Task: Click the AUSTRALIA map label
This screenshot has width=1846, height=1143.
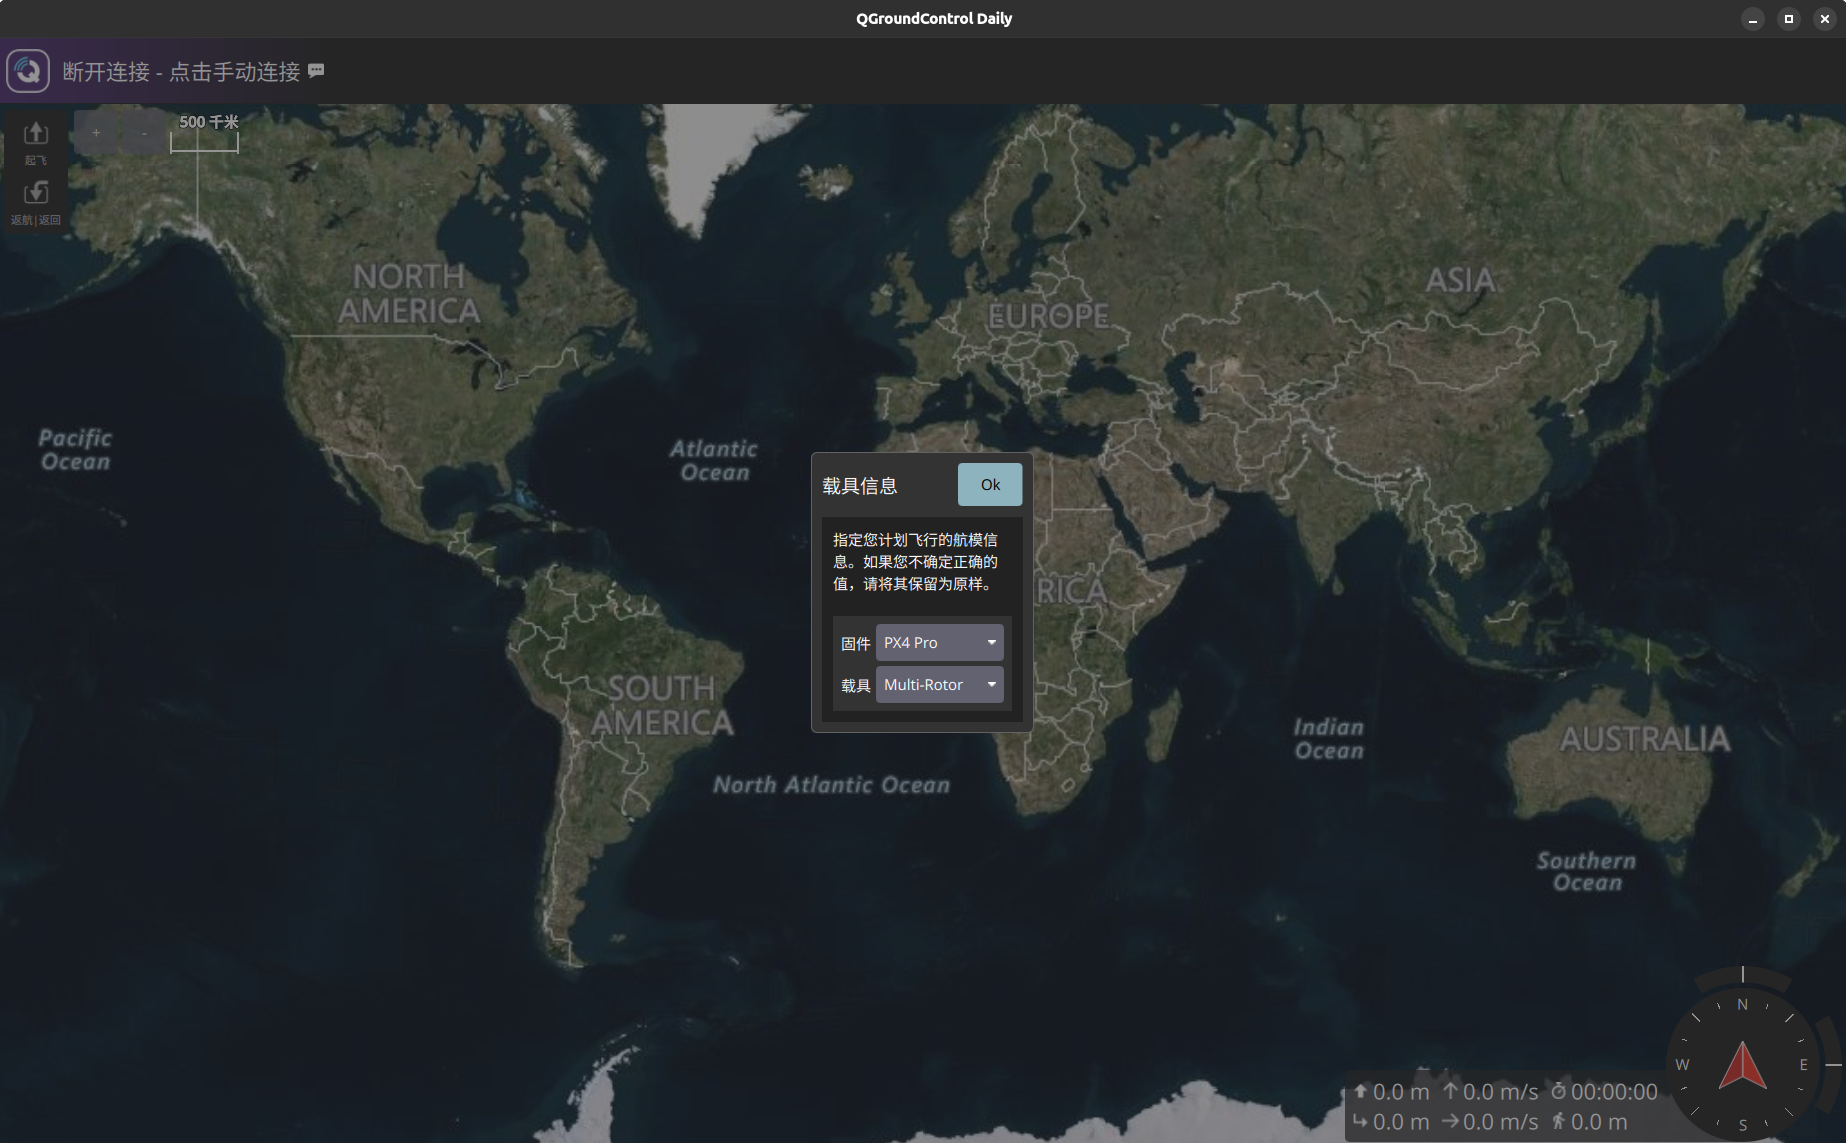Action: (x=1645, y=739)
